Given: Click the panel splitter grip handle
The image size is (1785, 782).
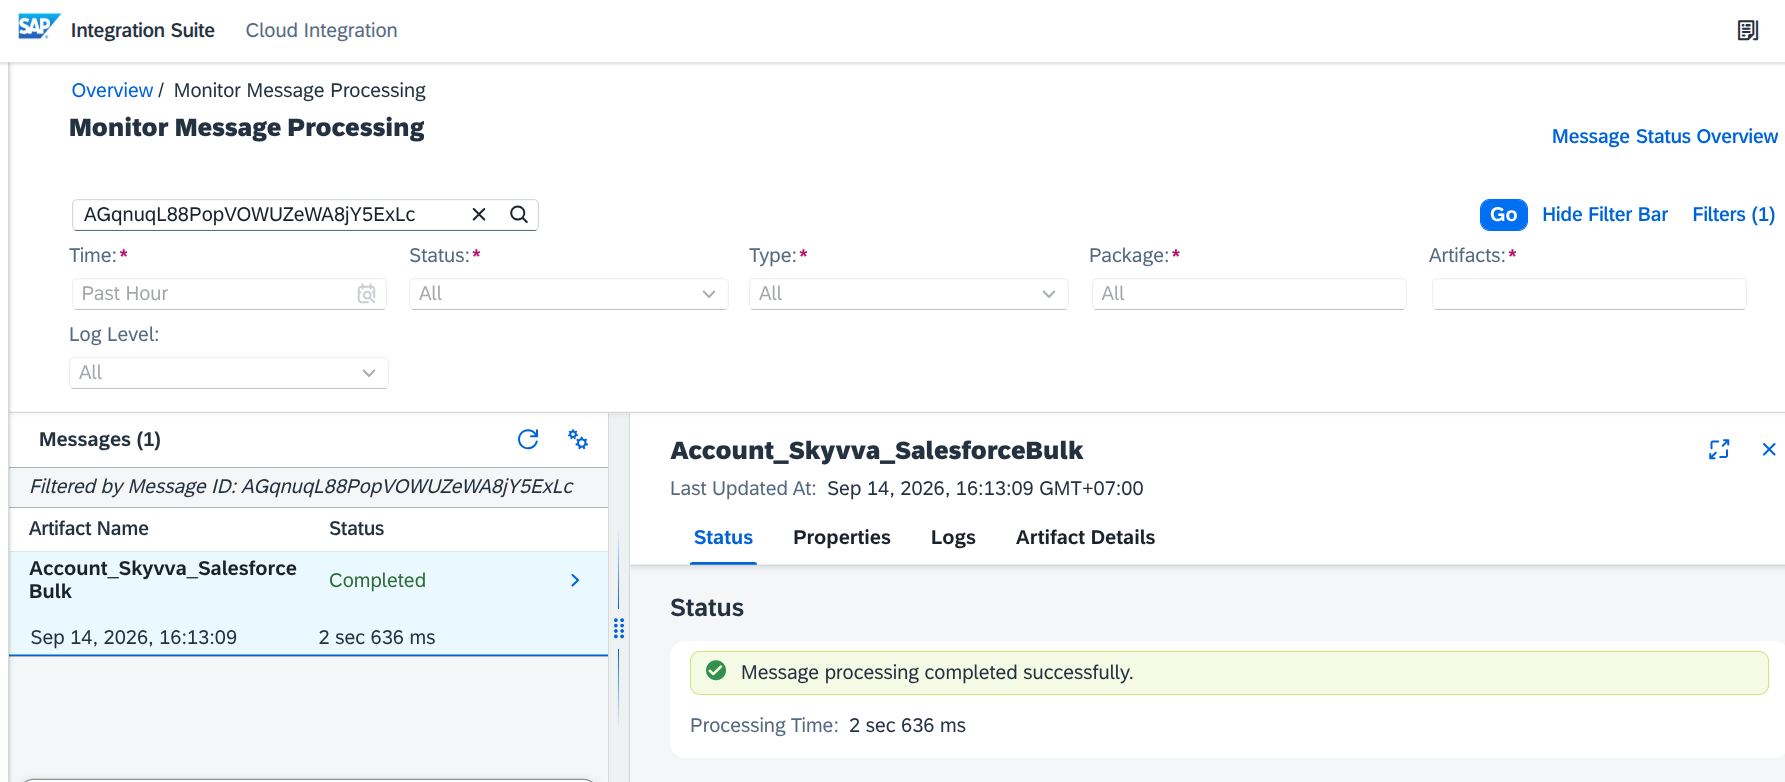Looking at the screenshot, I should 619,628.
